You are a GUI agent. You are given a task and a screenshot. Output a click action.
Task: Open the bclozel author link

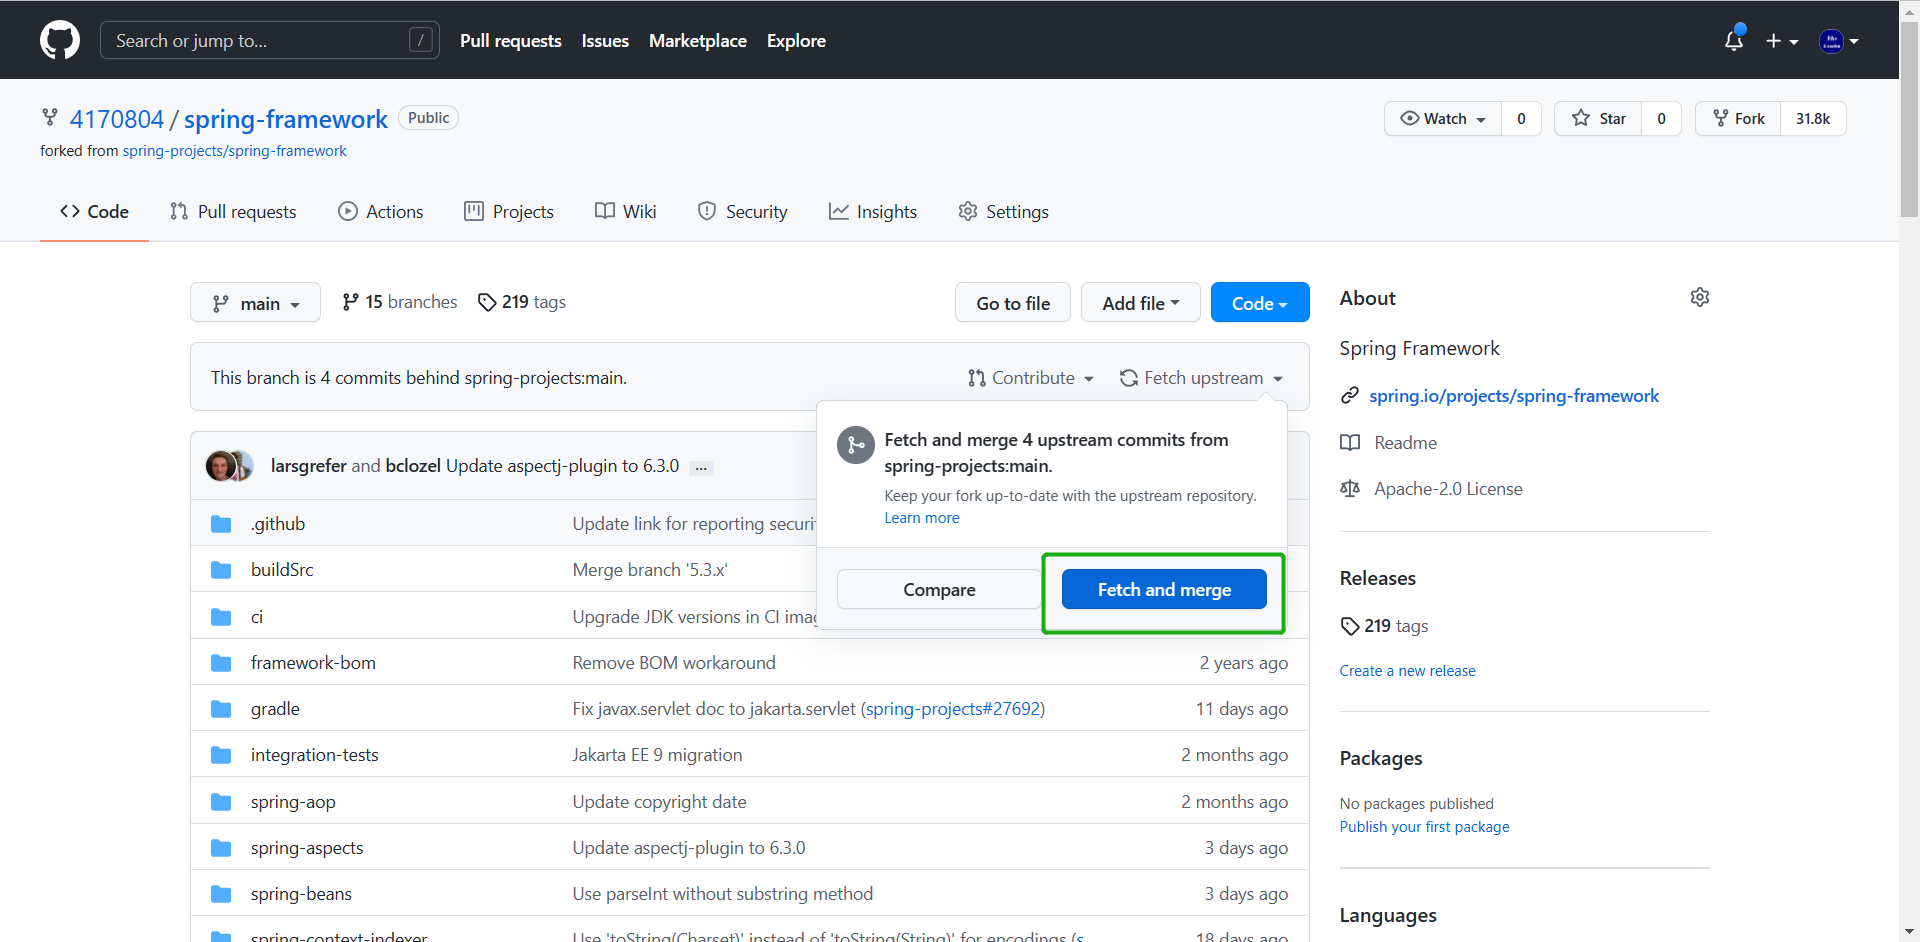pos(413,466)
